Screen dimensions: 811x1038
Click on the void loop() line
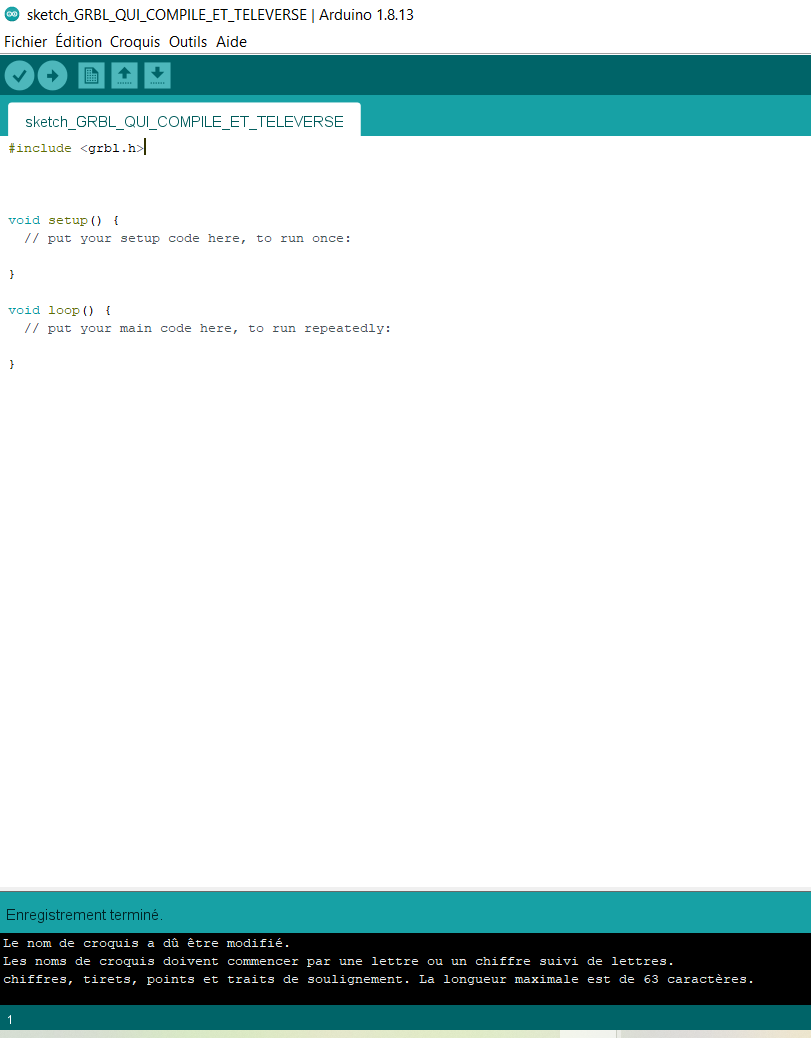click(59, 310)
